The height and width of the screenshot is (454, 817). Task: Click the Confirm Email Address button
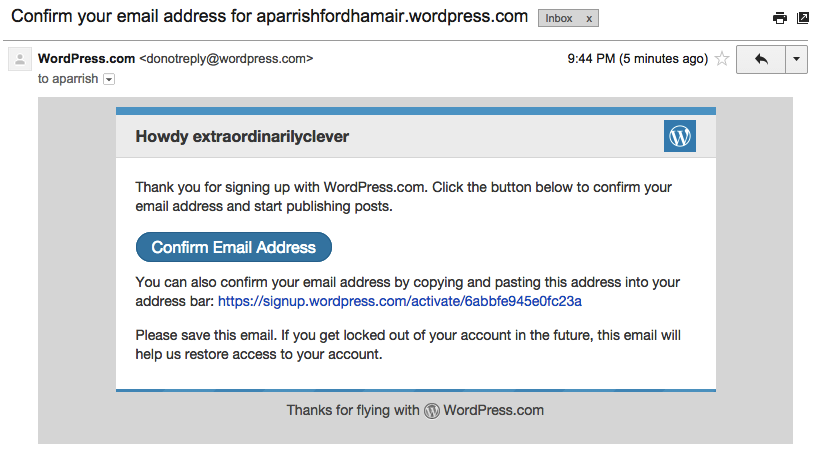pos(233,247)
